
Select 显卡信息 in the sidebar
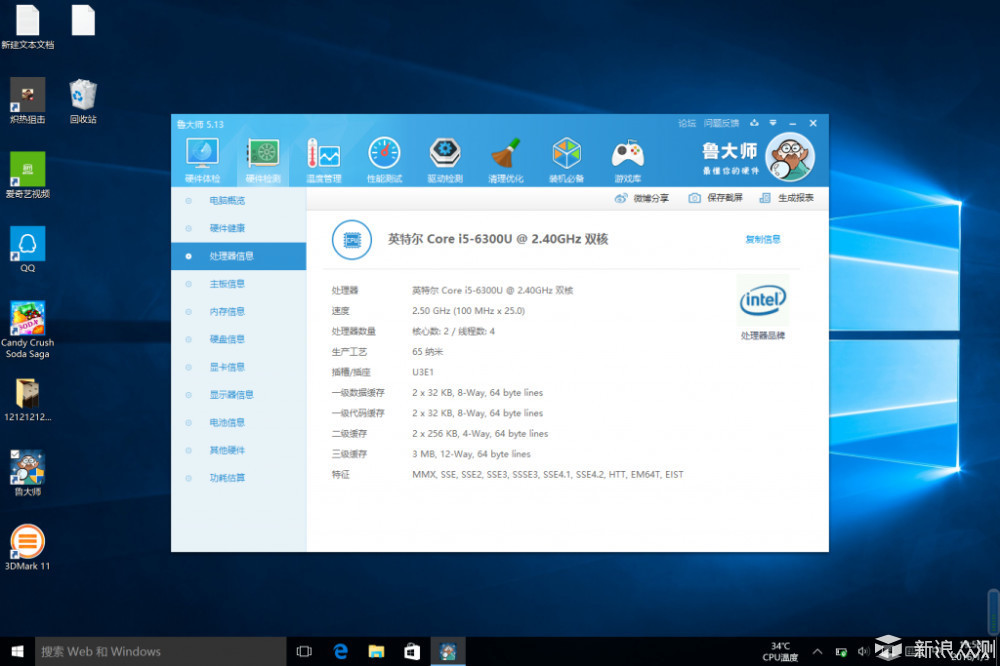coord(227,367)
